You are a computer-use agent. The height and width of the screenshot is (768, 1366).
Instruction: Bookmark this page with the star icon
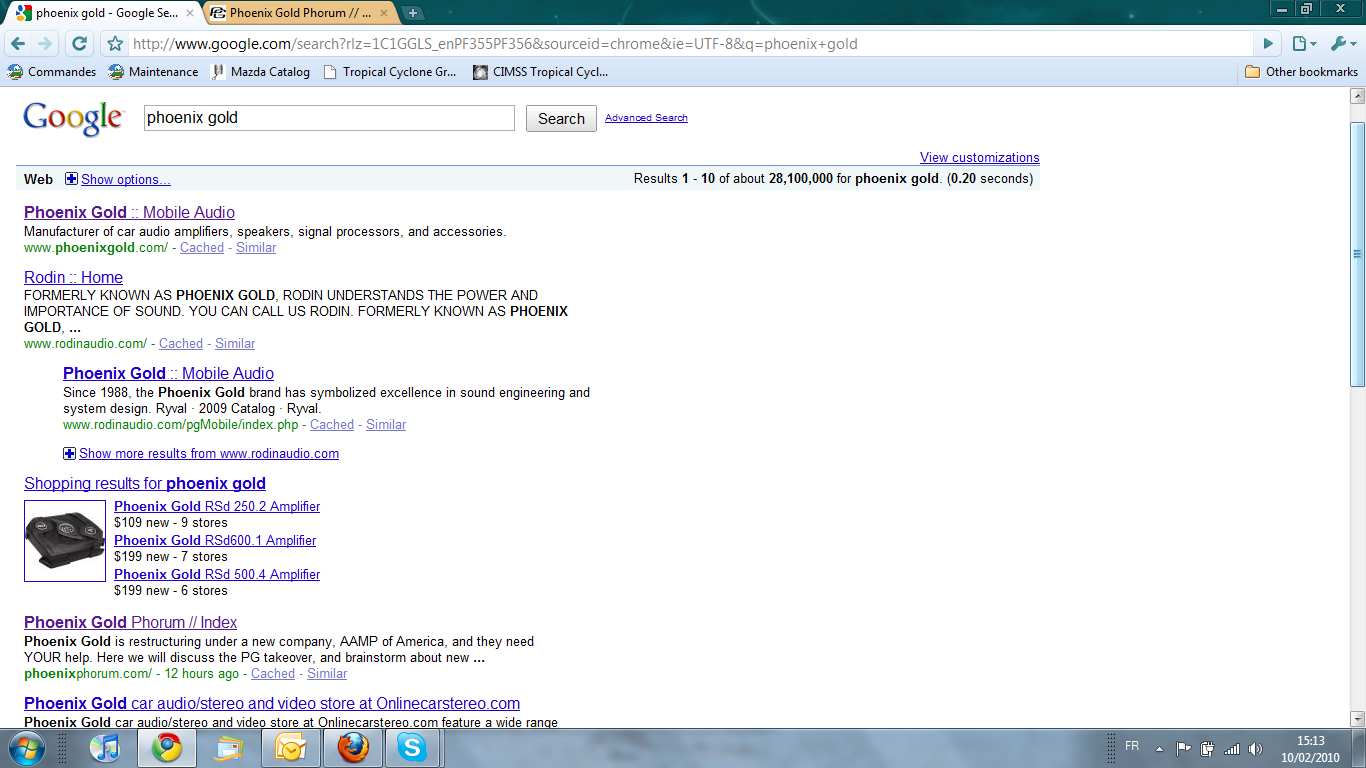click(115, 44)
